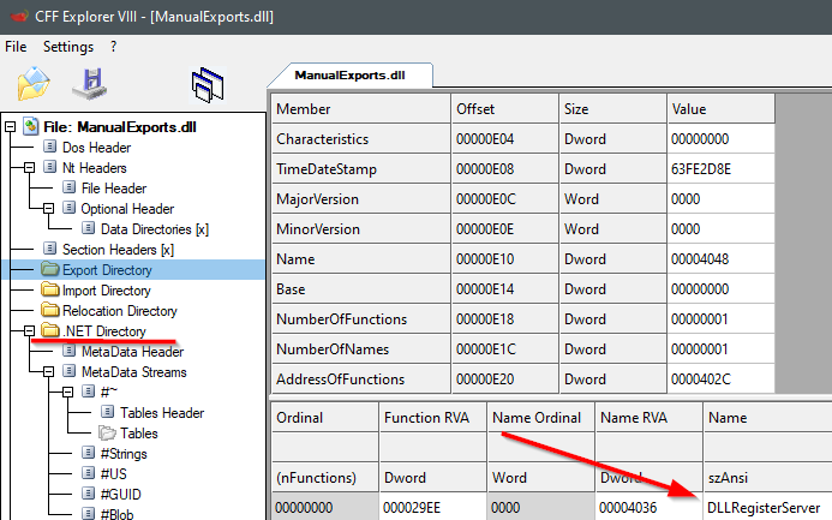Click the #Blob stream icon
Viewport: 832px width, 520px height.
(89, 514)
